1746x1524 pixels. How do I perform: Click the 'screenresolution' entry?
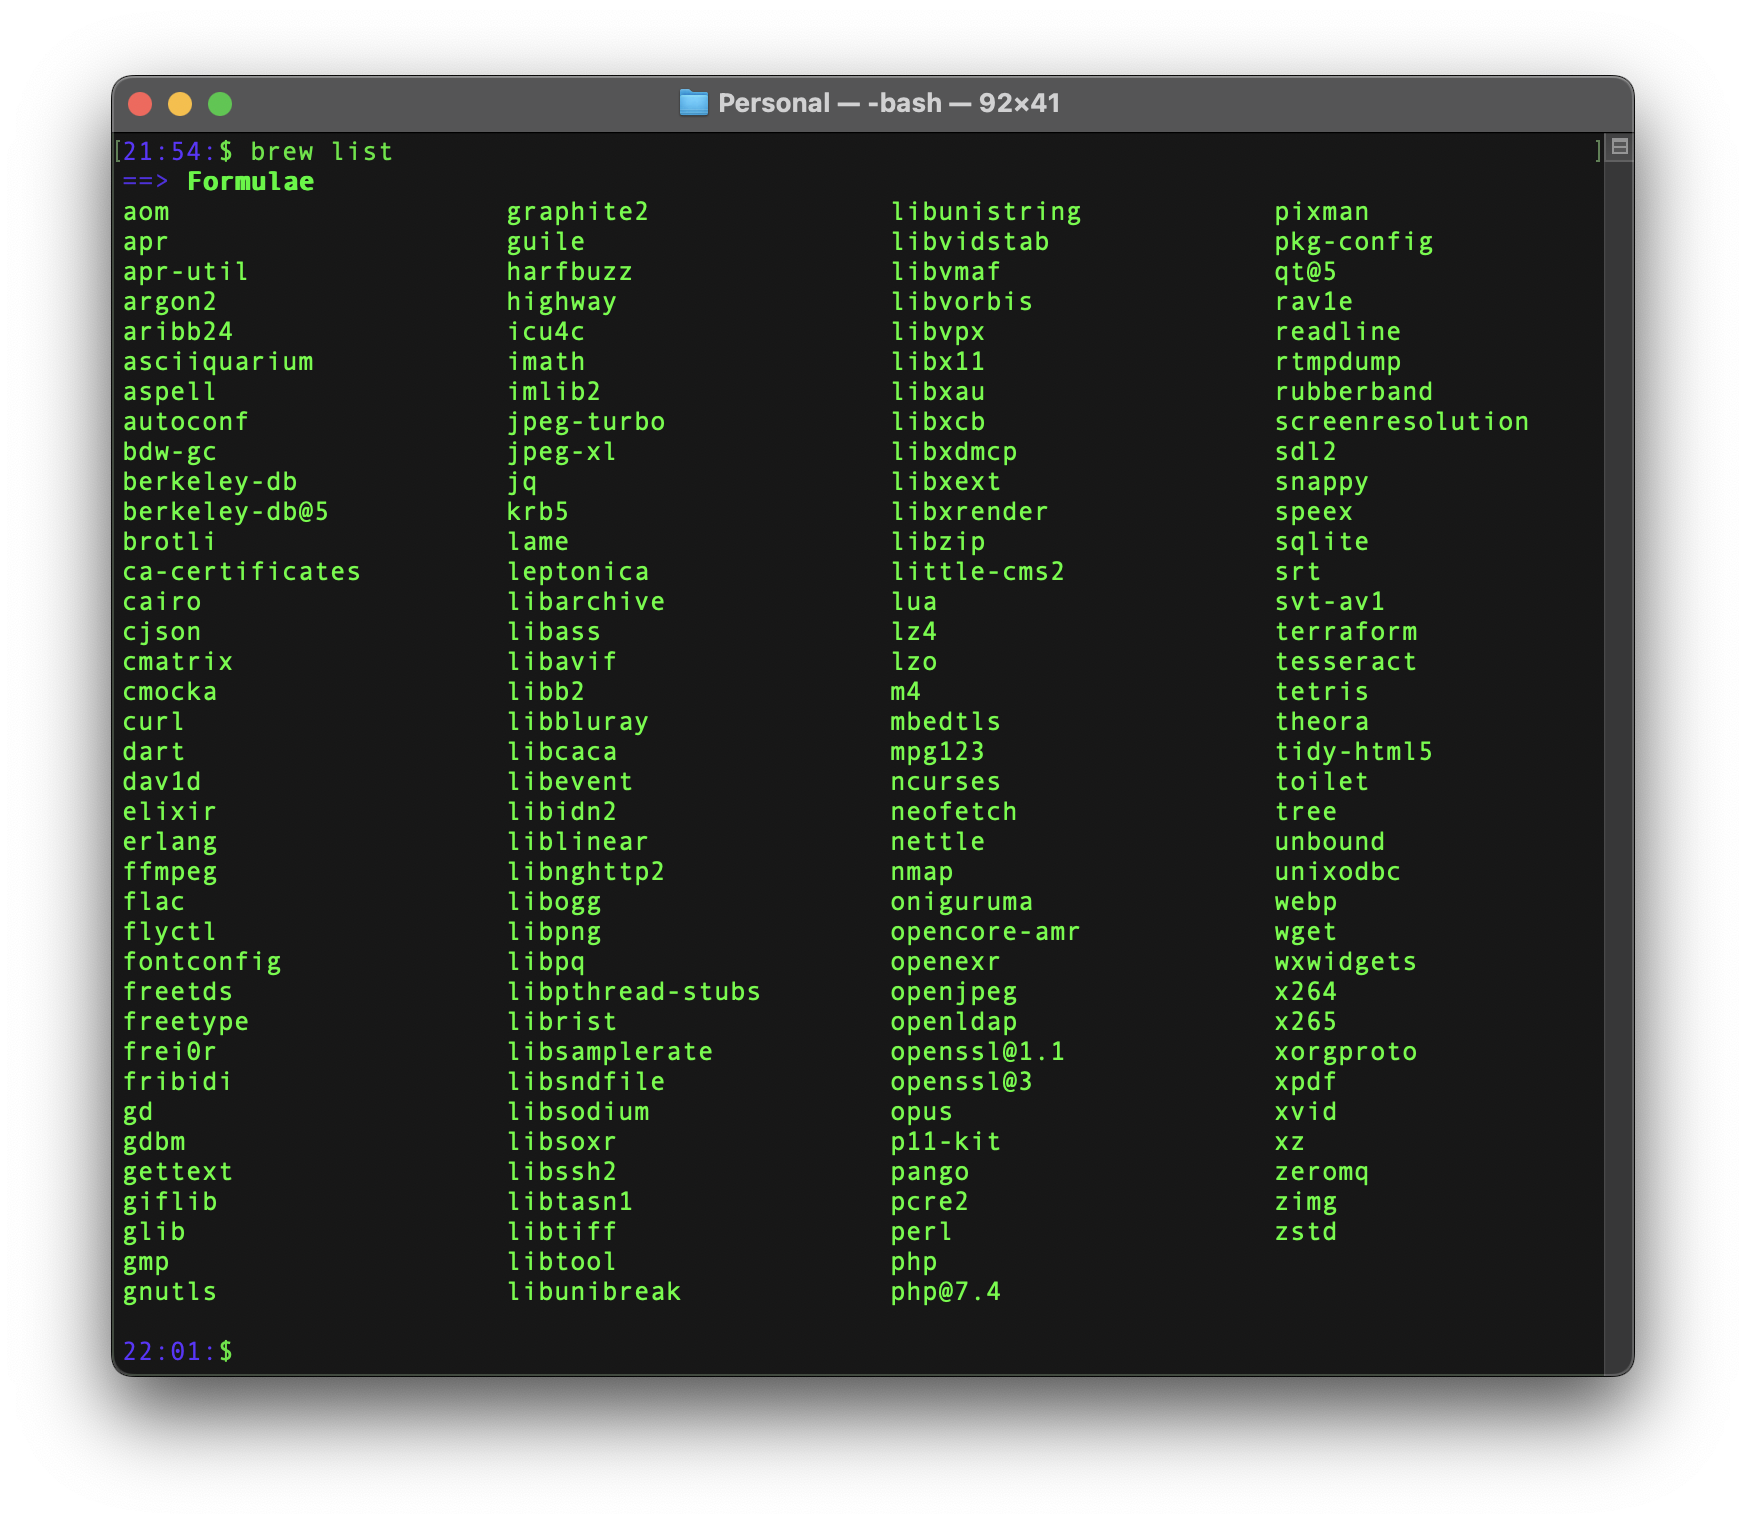1401,422
